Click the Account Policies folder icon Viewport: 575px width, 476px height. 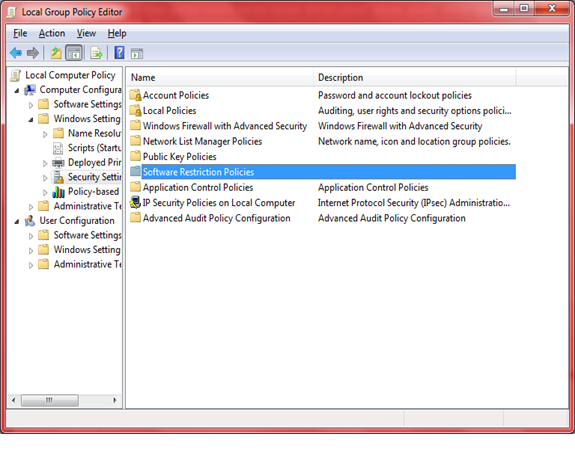tap(135, 95)
